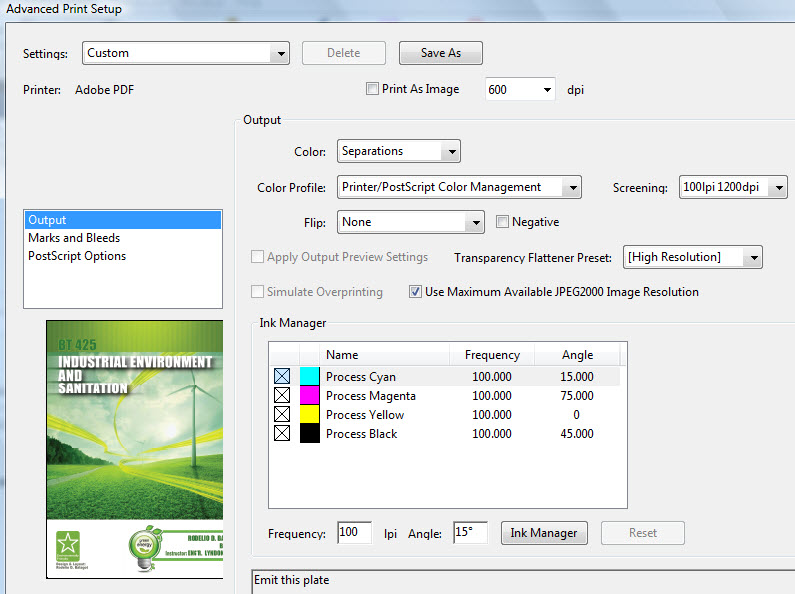Click the 75.000 angle value for Magenta
This screenshot has height=594, width=795.
[x=577, y=396]
